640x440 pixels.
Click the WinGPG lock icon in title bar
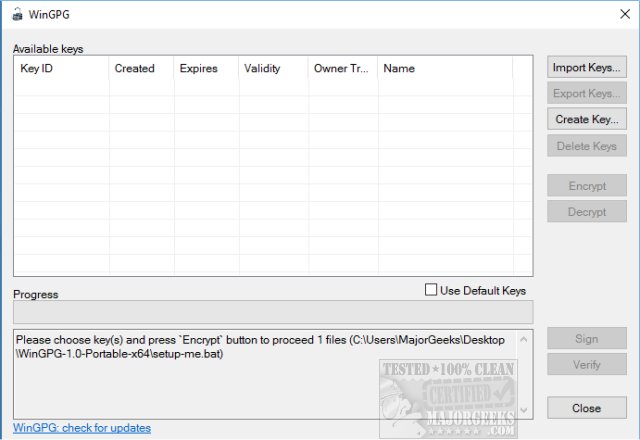[18, 14]
